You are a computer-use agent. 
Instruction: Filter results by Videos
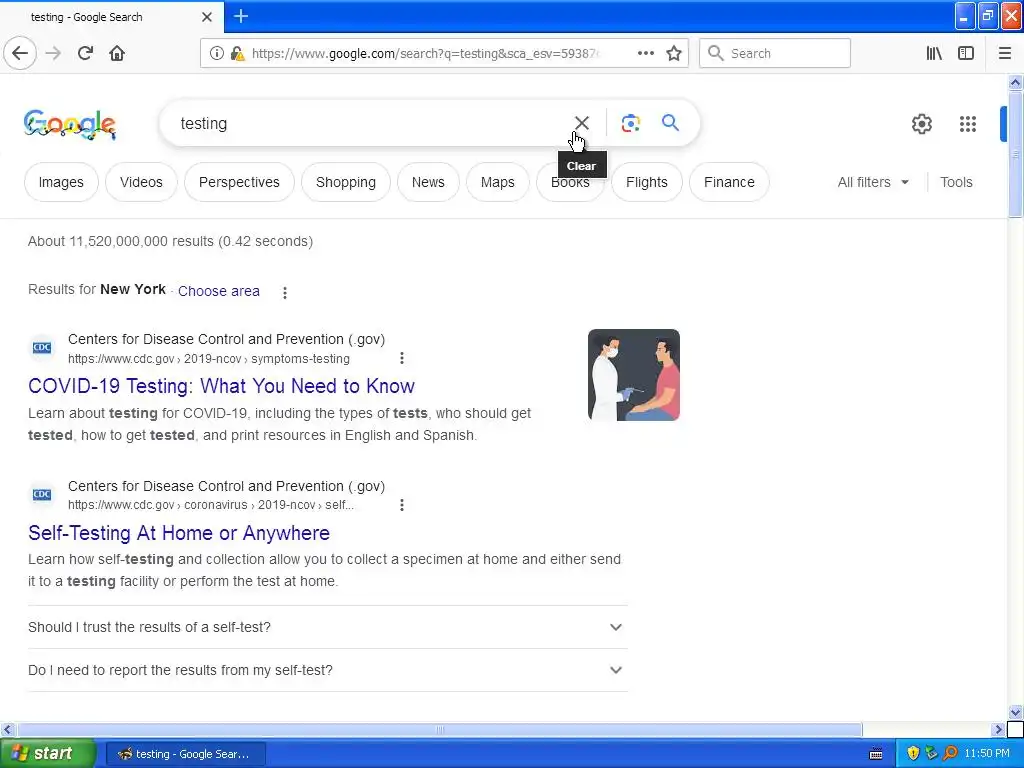coord(141,182)
